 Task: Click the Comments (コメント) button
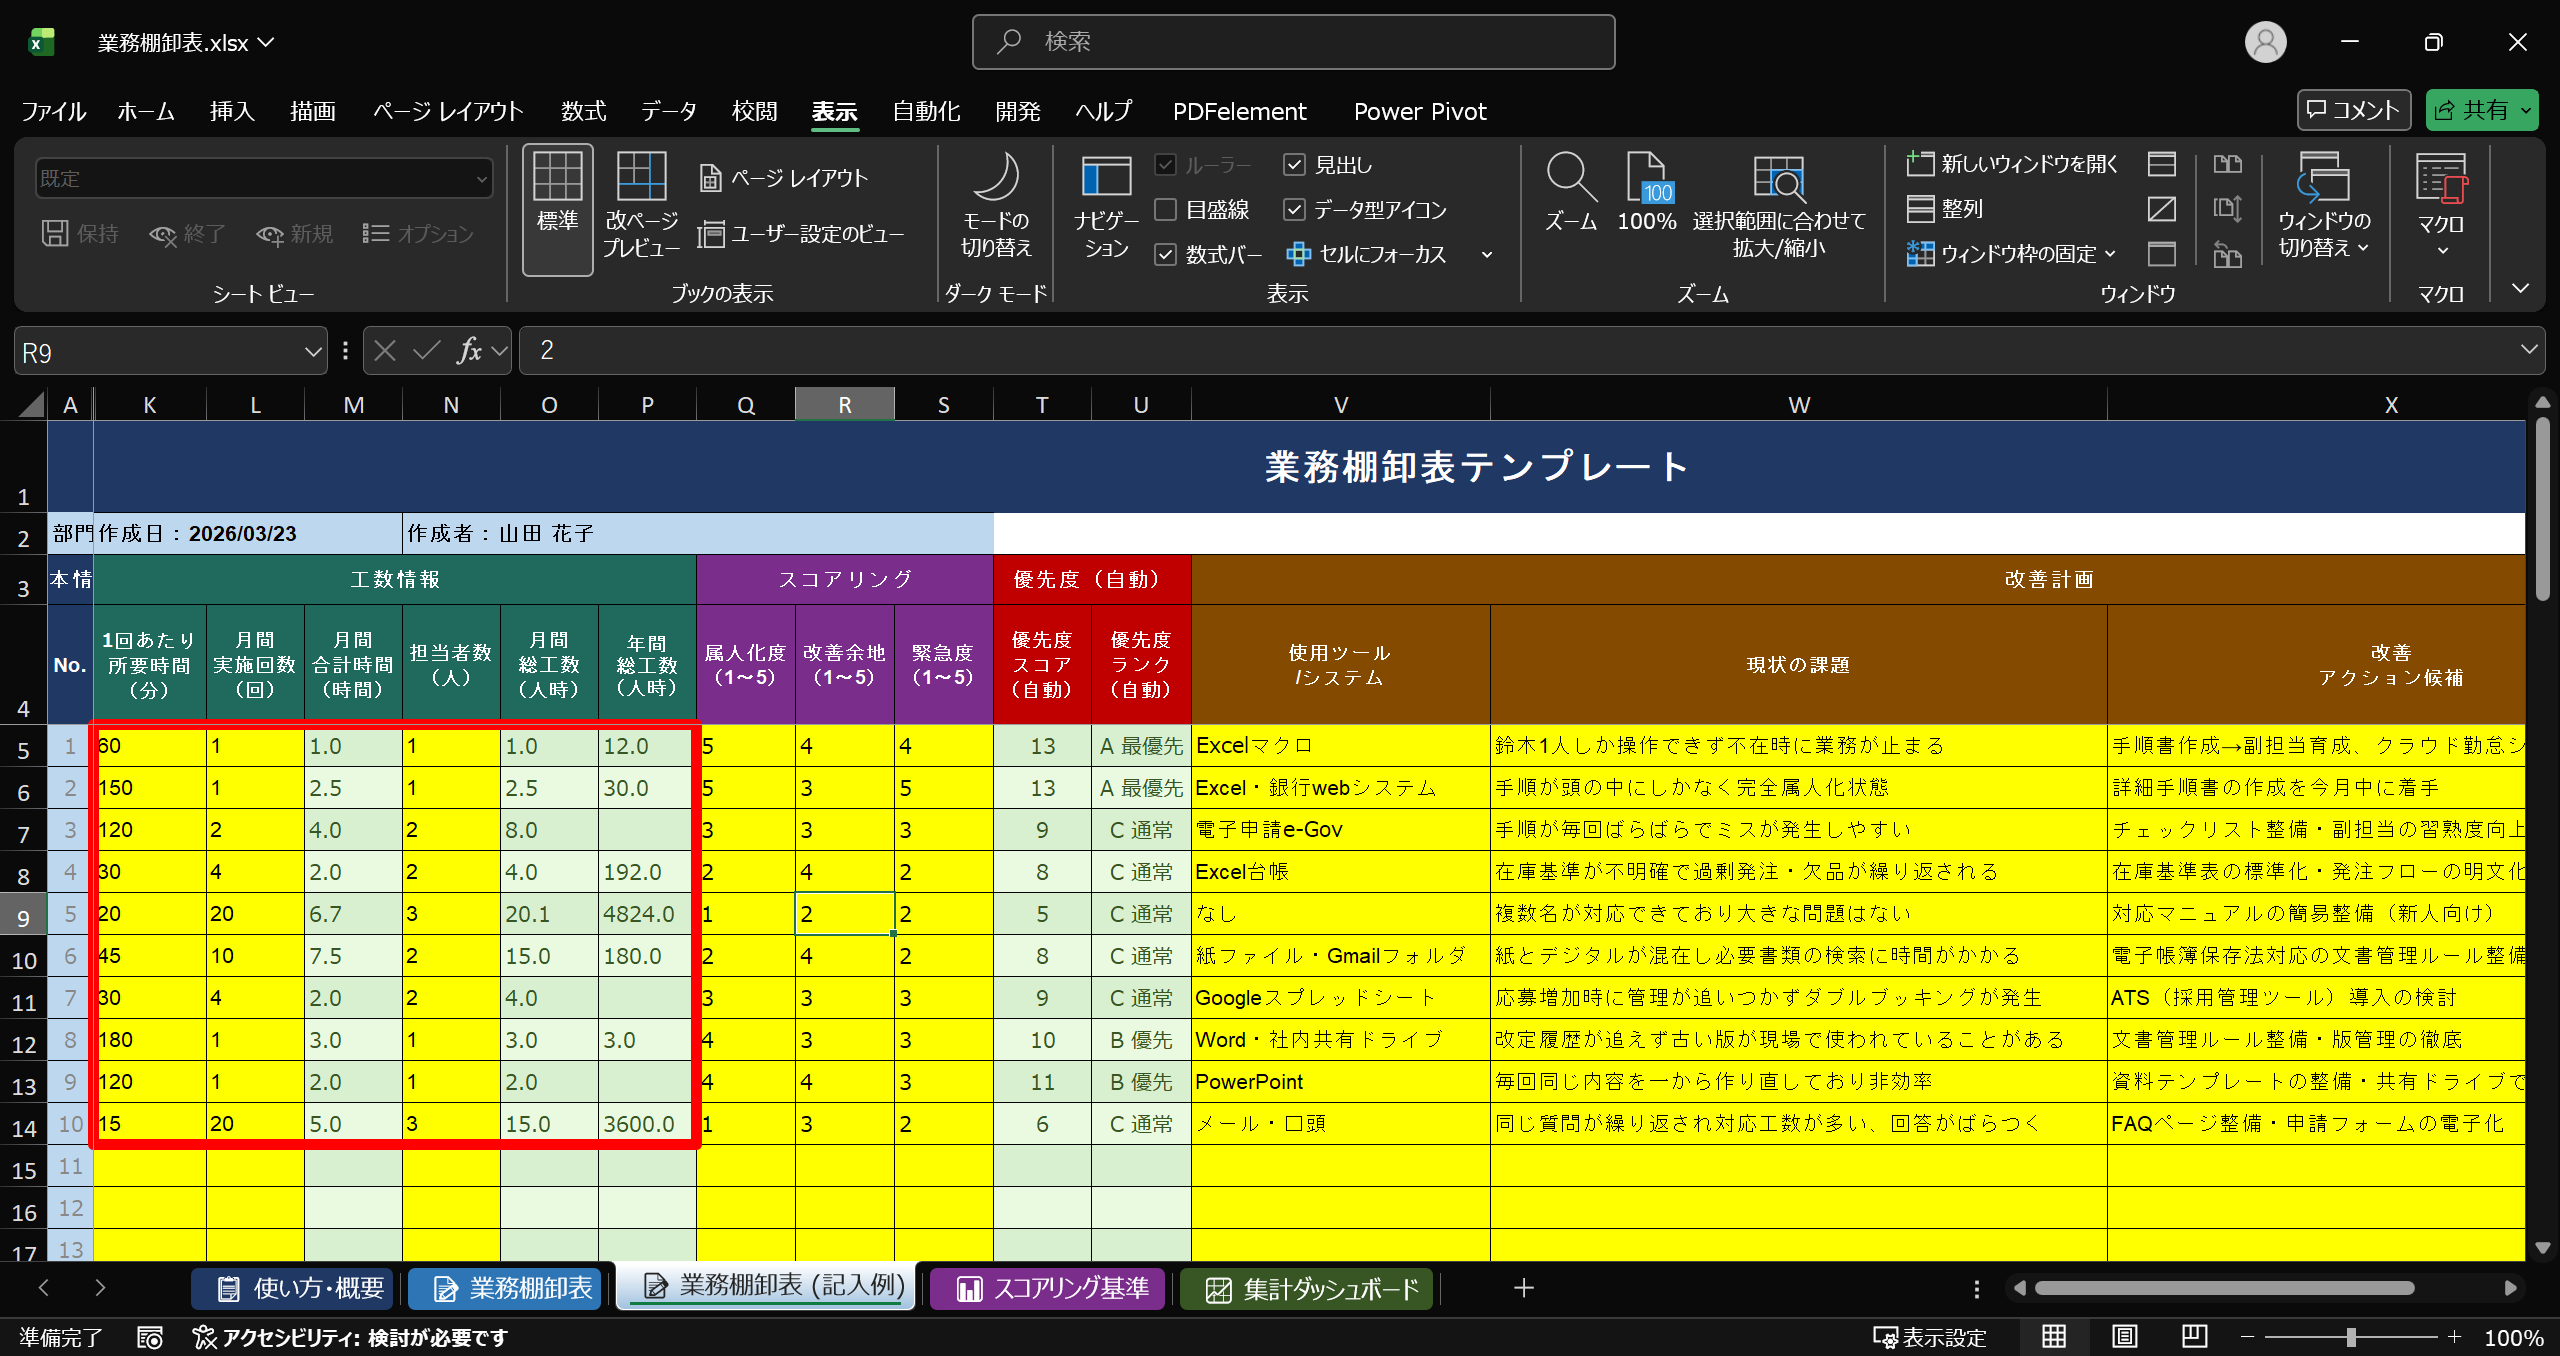2353,110
